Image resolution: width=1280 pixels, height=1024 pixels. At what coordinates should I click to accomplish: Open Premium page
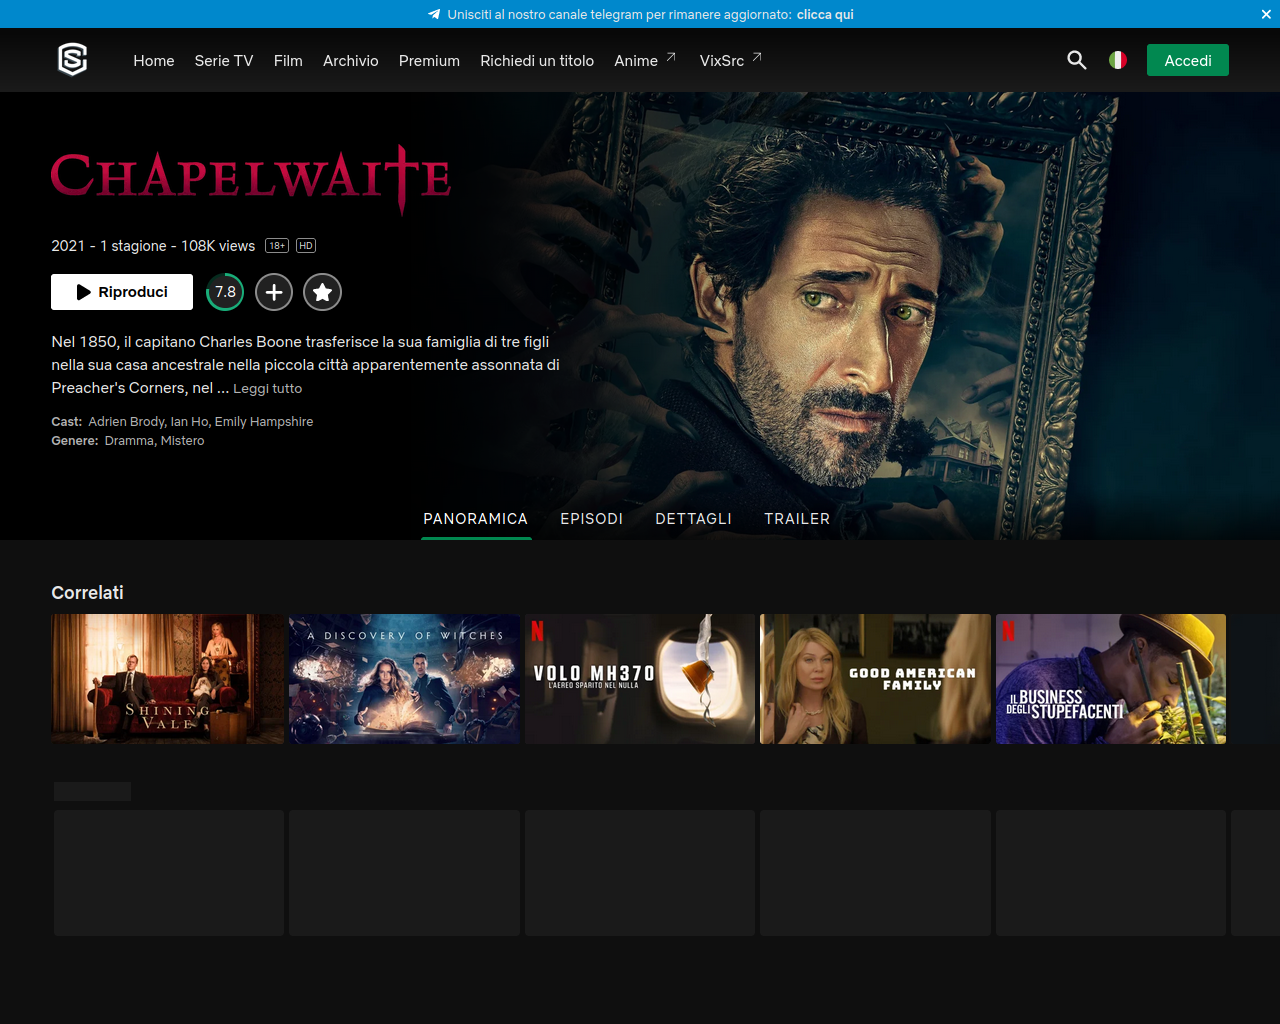point(429,61)
